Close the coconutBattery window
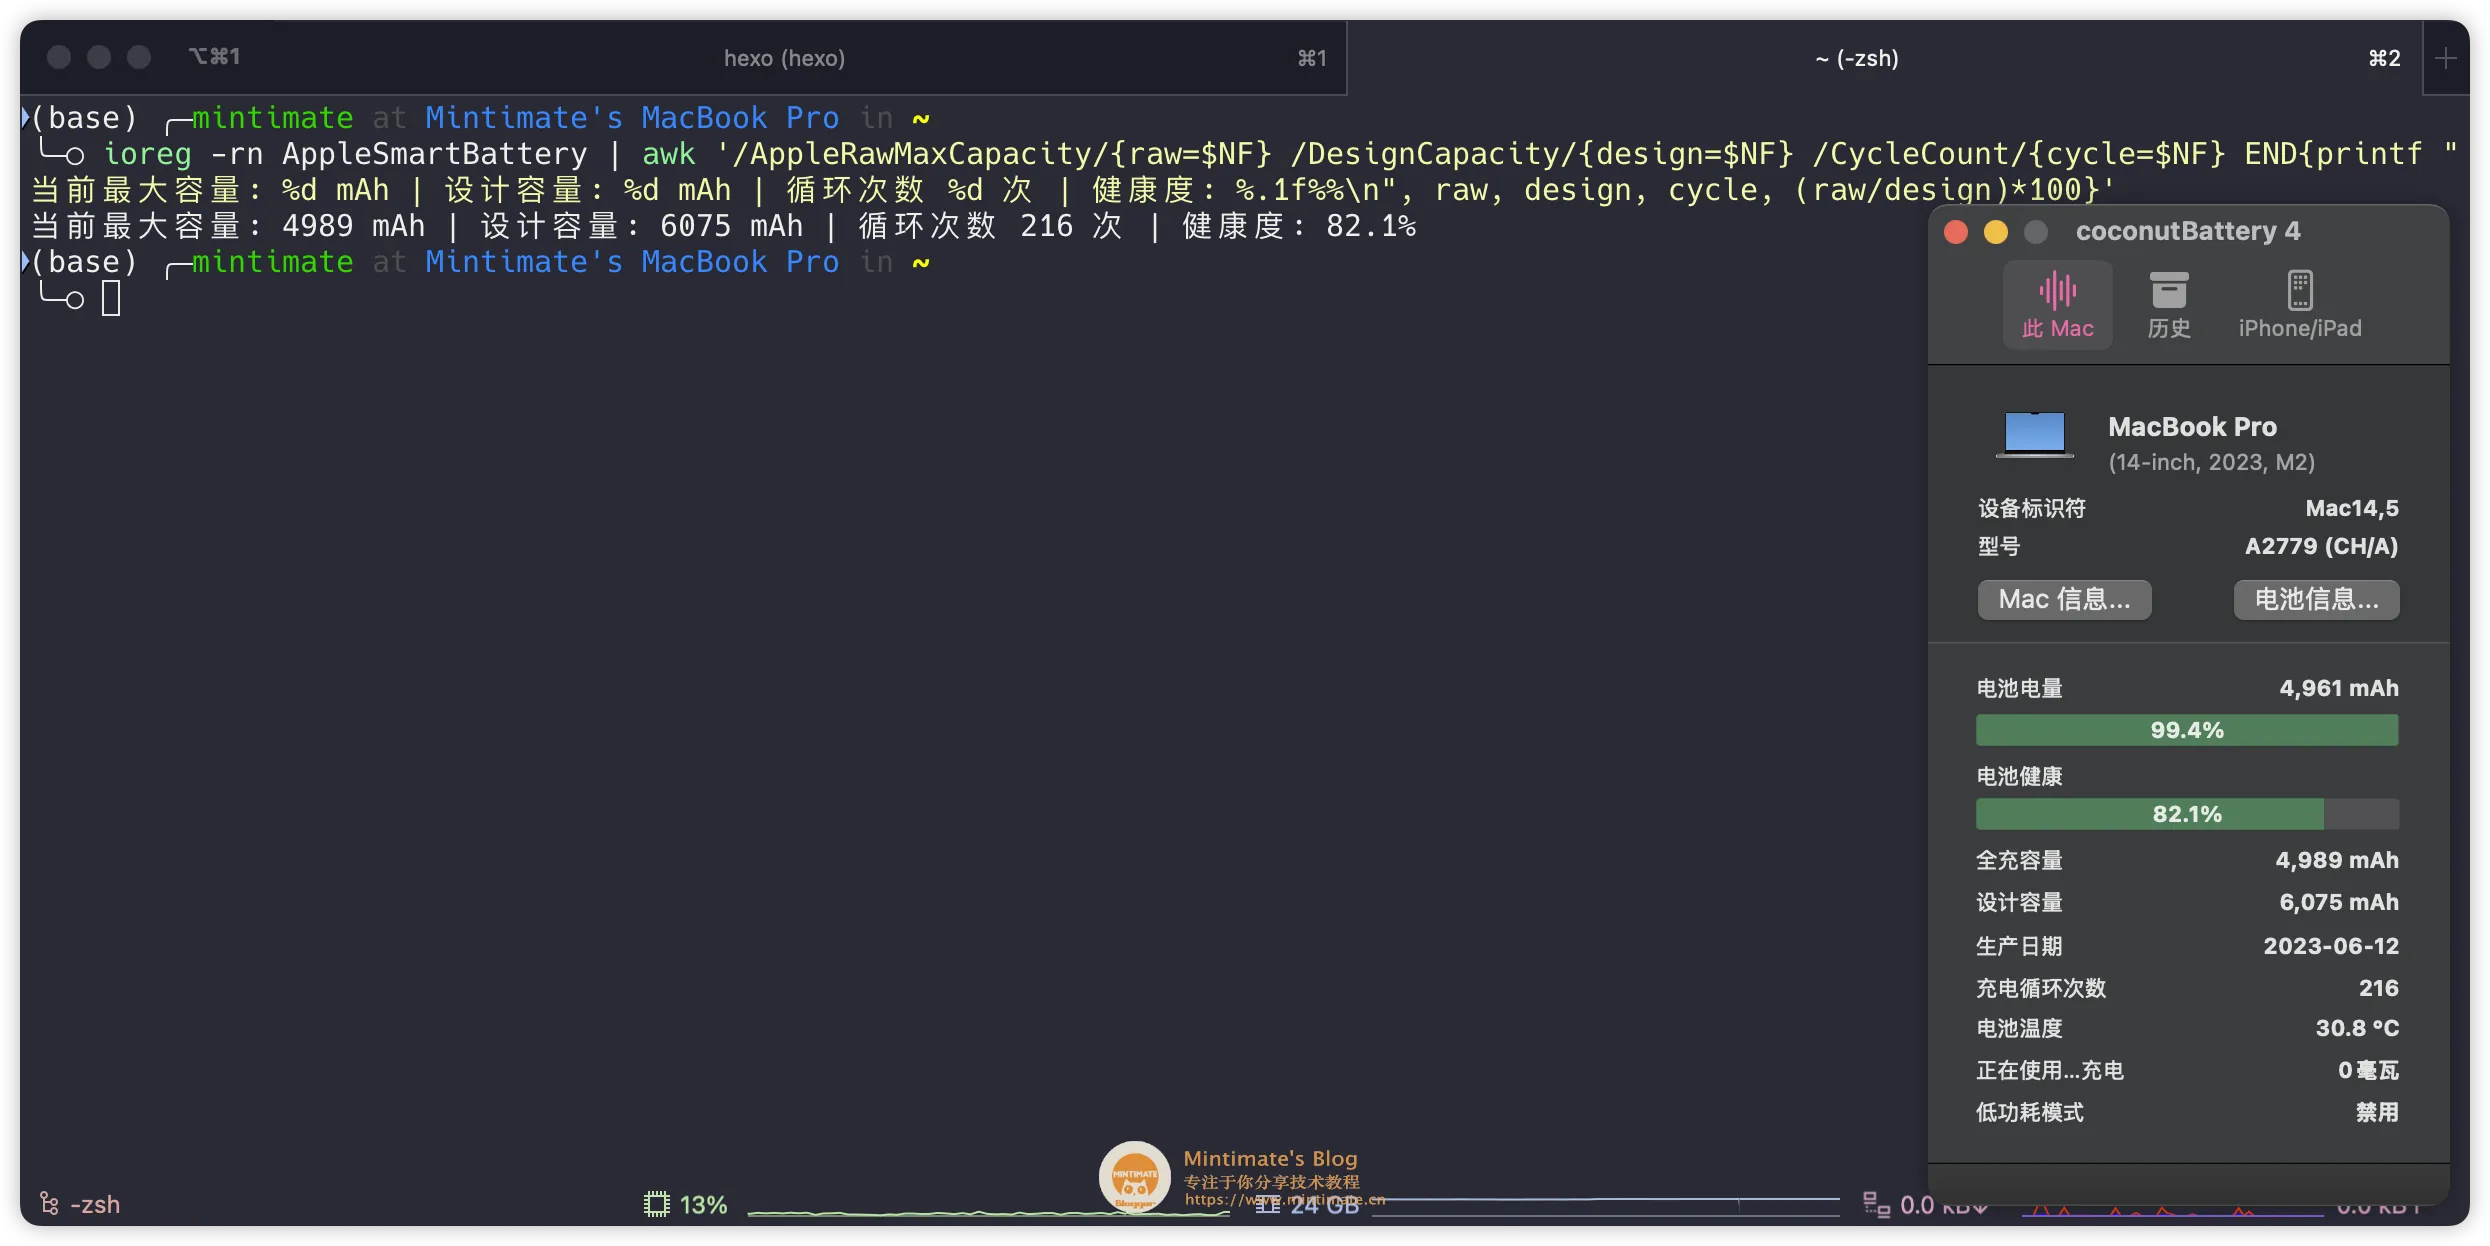This screenshot has height=1246, width=2490. click(1956, 232)
